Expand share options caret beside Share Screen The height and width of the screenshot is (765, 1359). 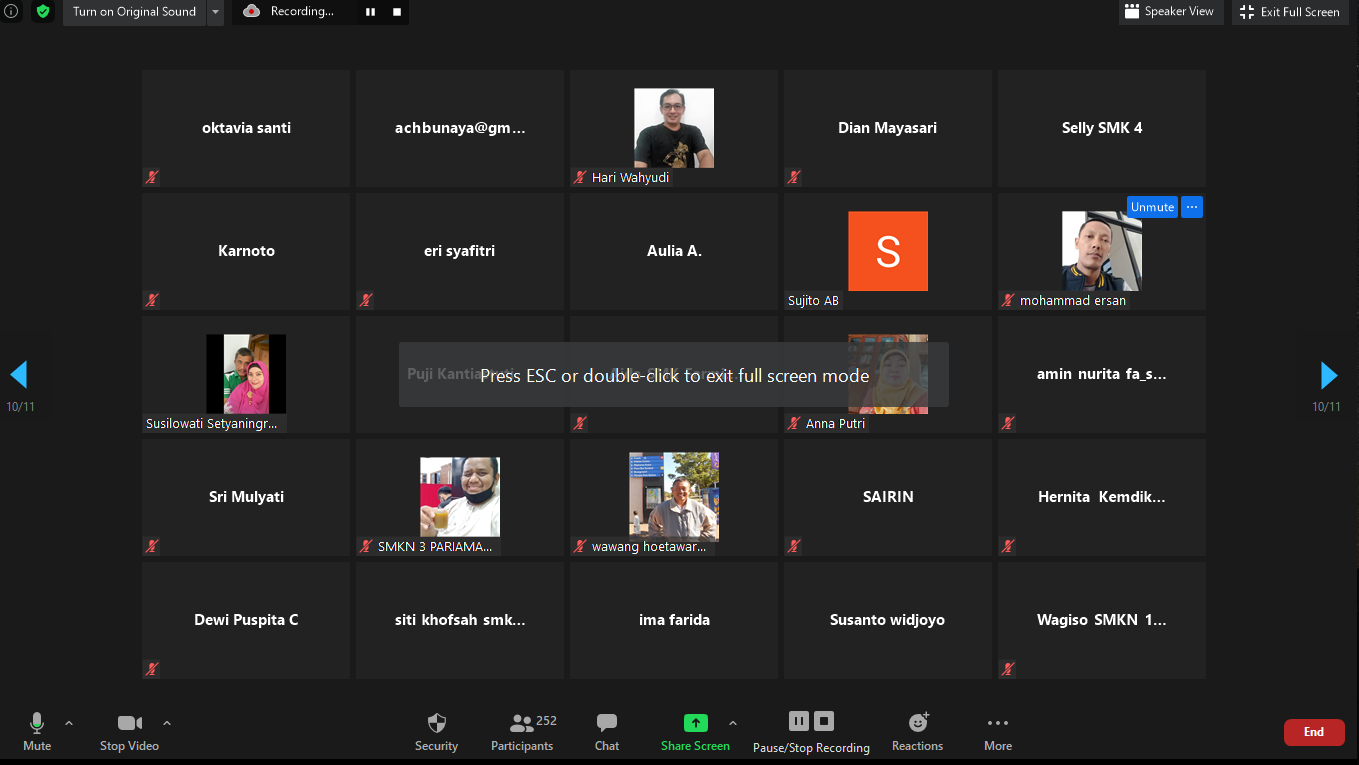[733, 723]
